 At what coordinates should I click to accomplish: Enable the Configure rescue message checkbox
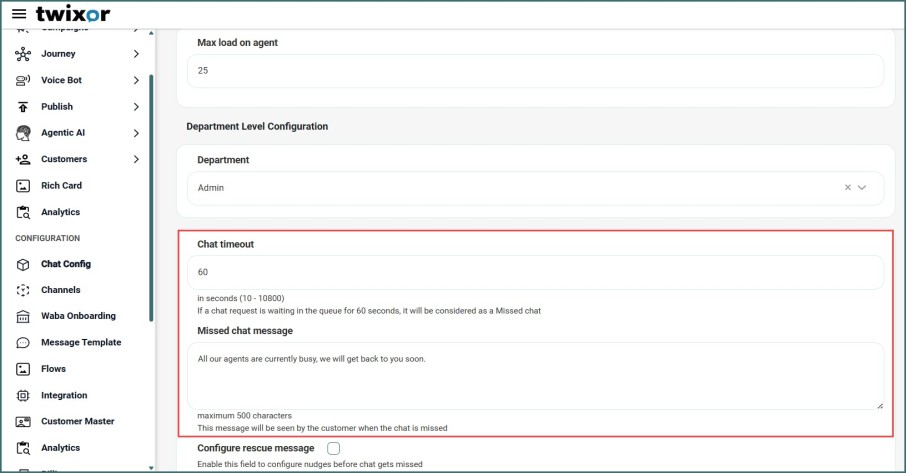[x=334, y=448]
